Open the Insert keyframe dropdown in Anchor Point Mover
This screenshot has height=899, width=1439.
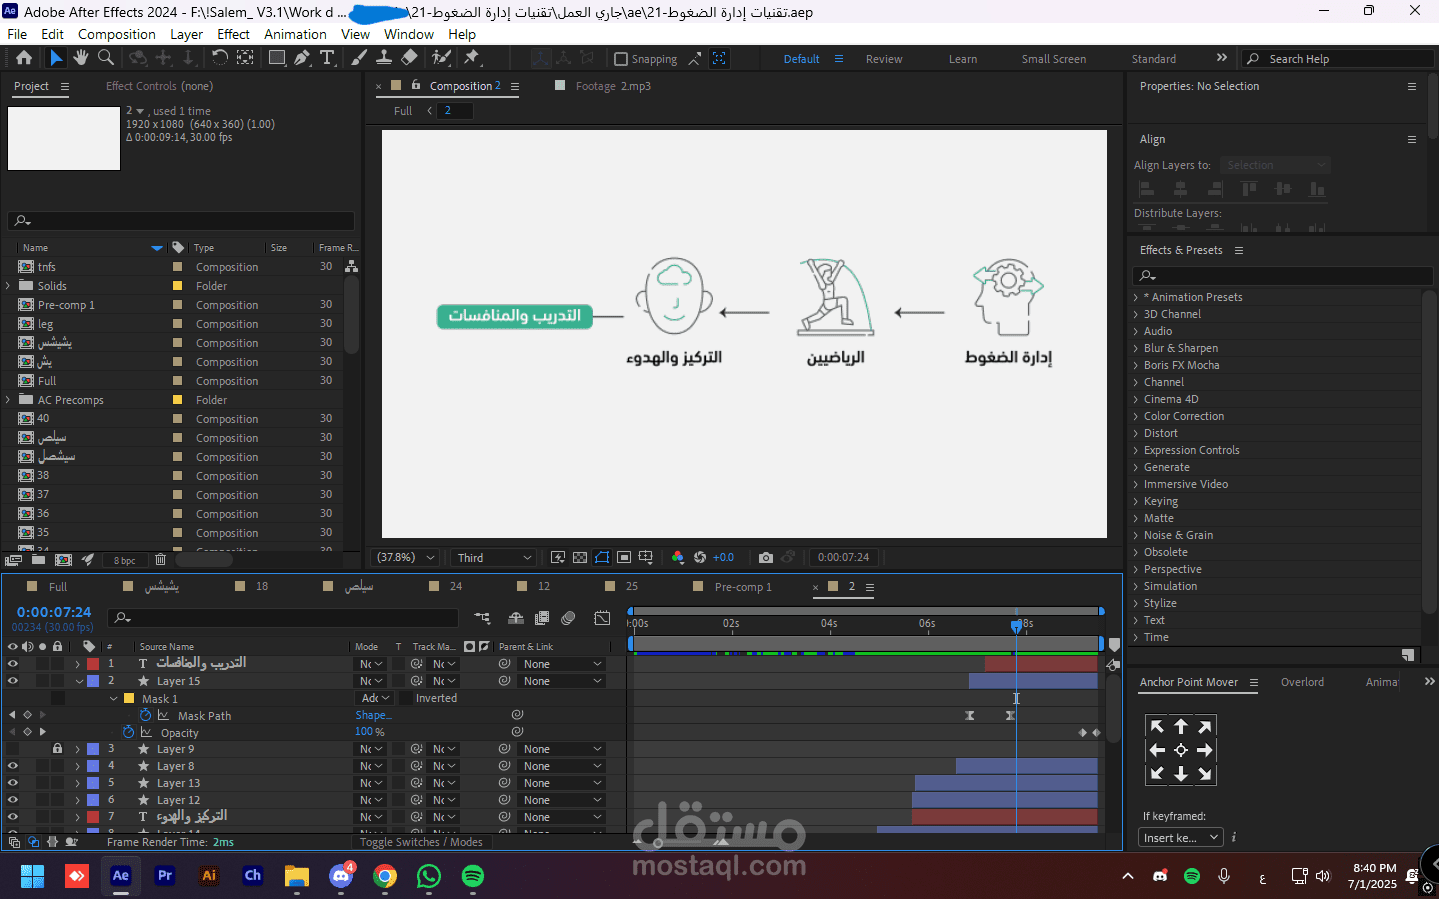[x=1181, y=838]
